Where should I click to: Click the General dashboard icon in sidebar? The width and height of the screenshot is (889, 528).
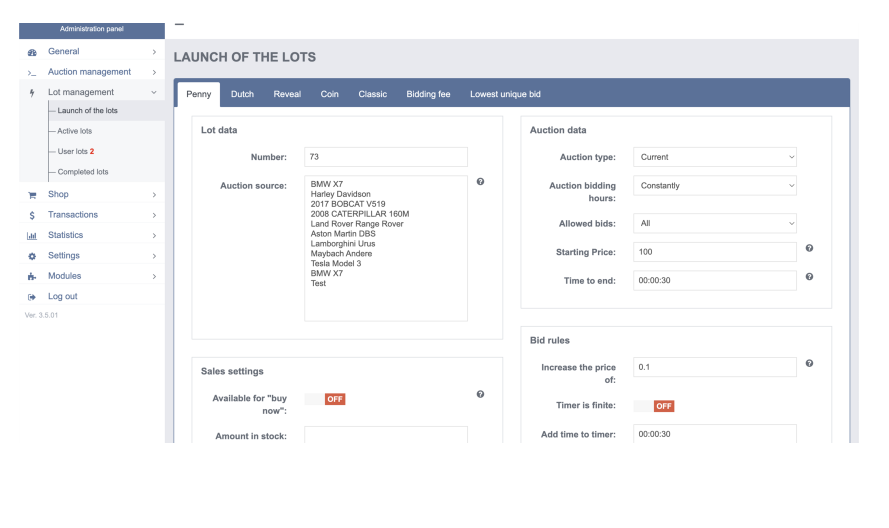click(x=32, y=52)
